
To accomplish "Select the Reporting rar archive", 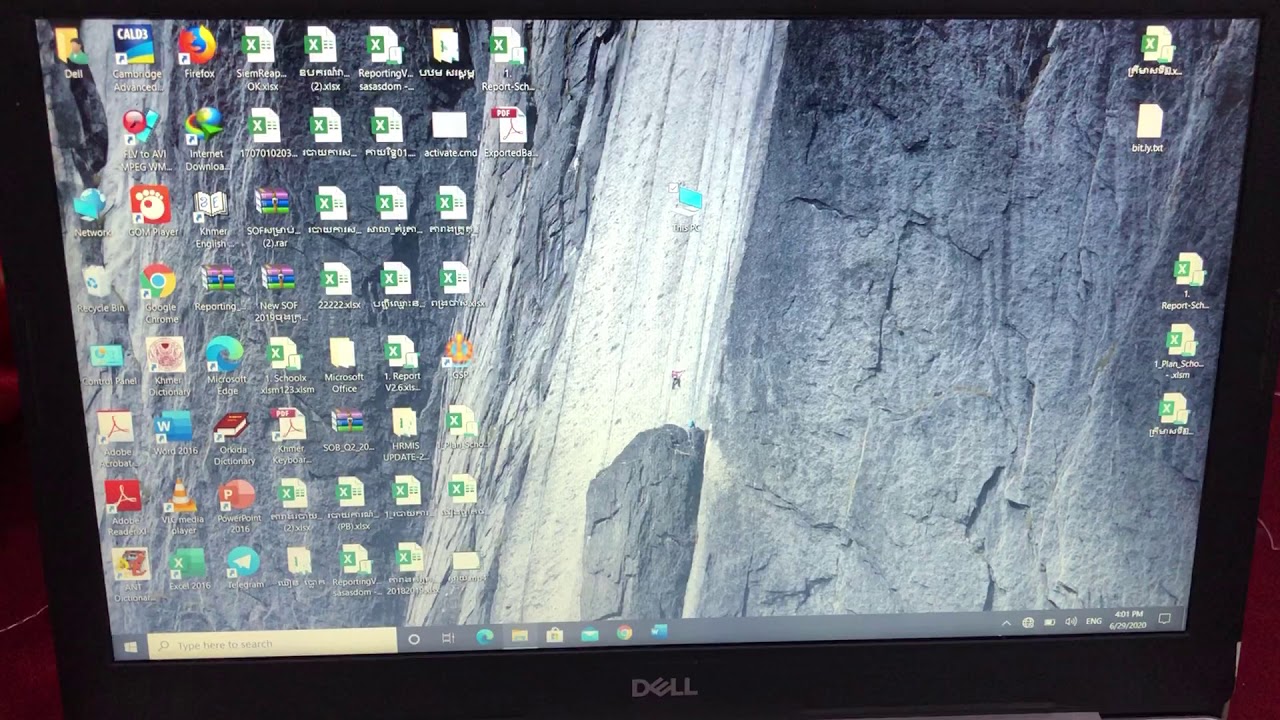I will pos(217,287).
